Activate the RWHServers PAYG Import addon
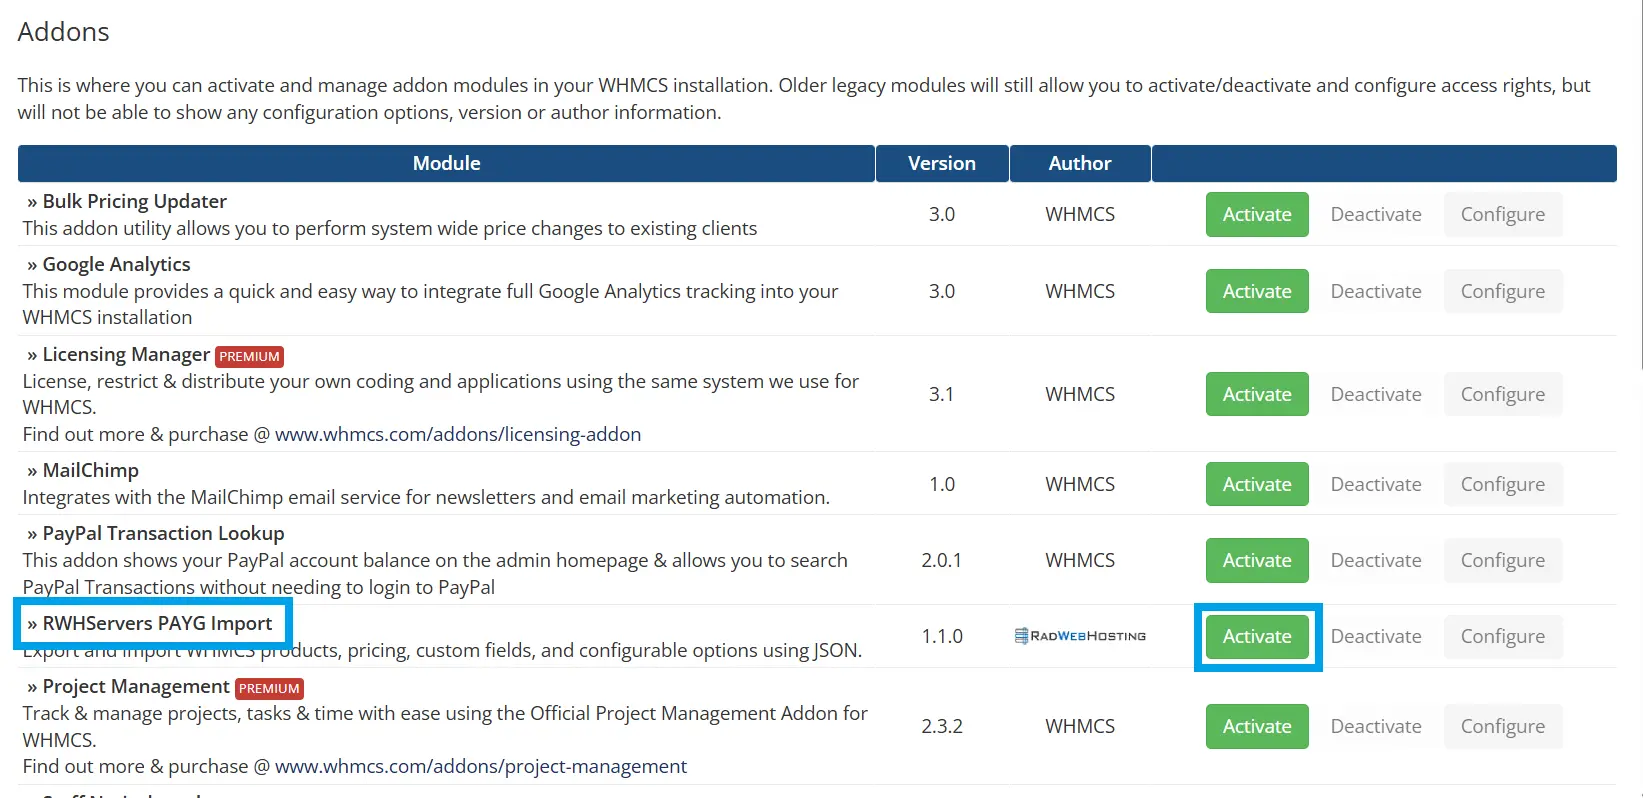The height and width of the screenshot is (798, 1643). [x=1257, y=636]
